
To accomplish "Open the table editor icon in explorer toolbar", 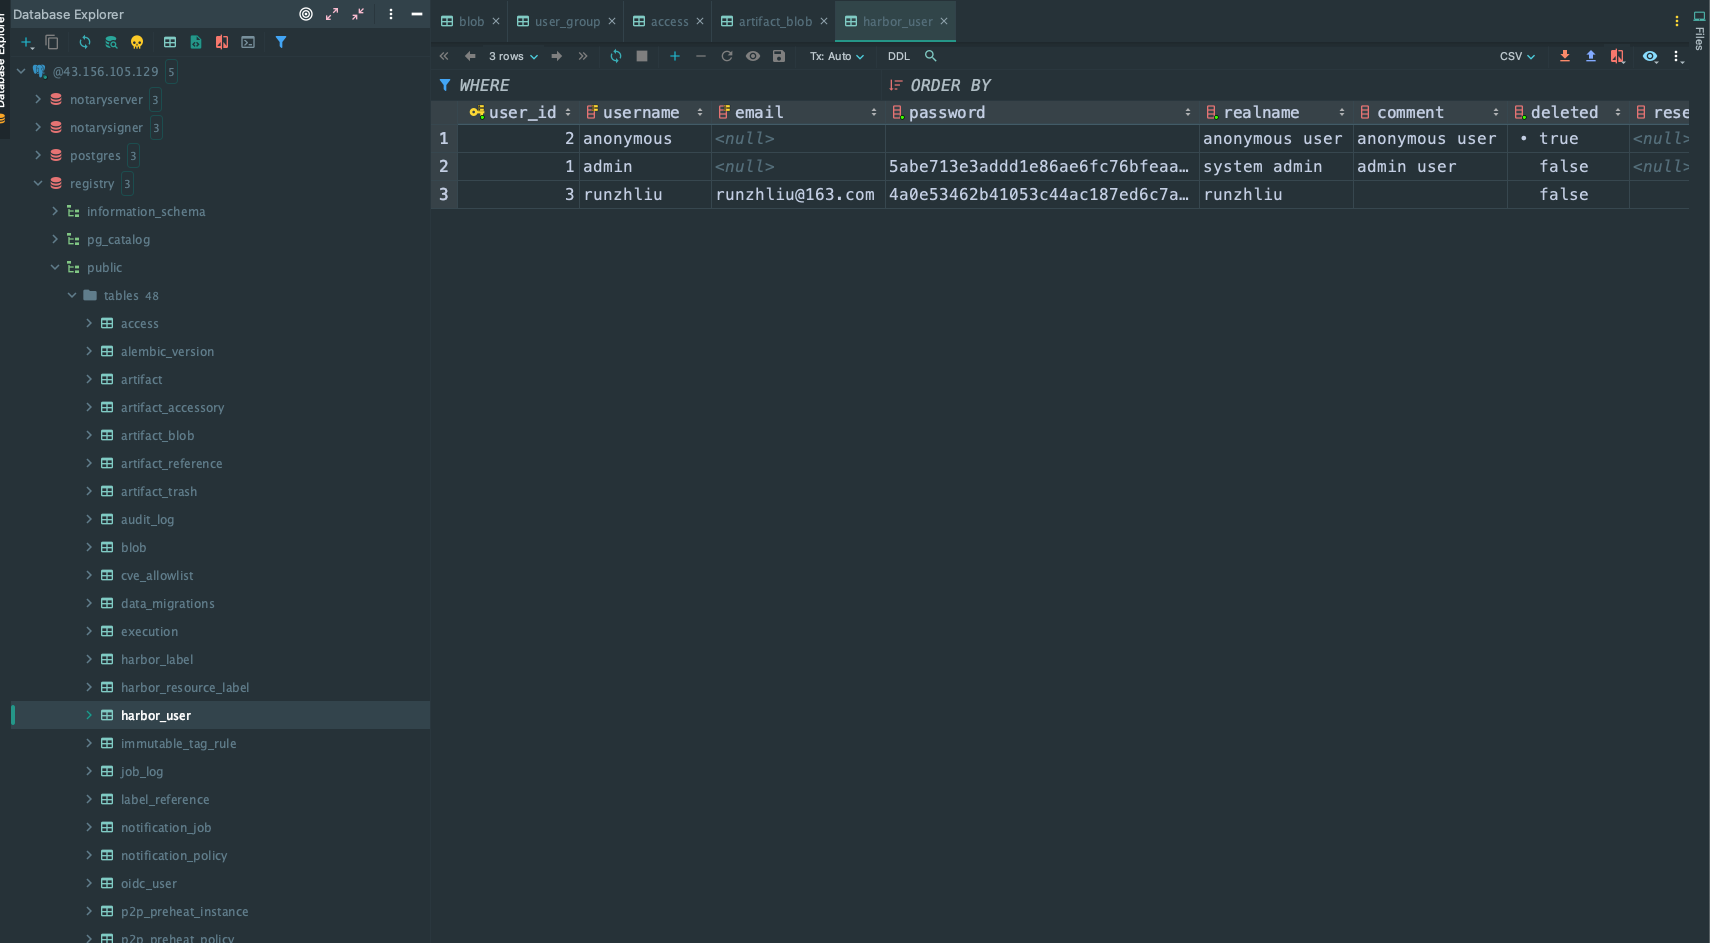I will click(x=170, y=42).
